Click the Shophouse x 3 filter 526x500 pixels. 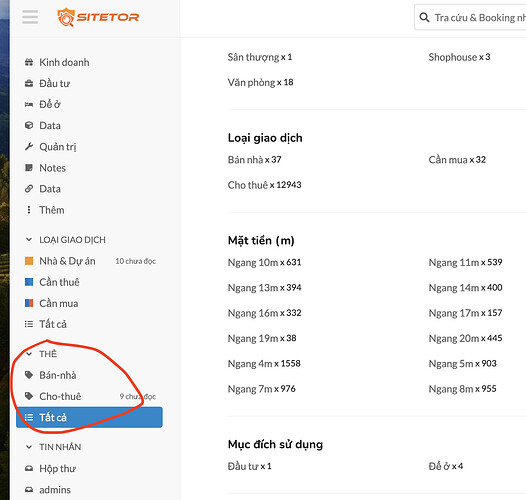click(459, 57)
